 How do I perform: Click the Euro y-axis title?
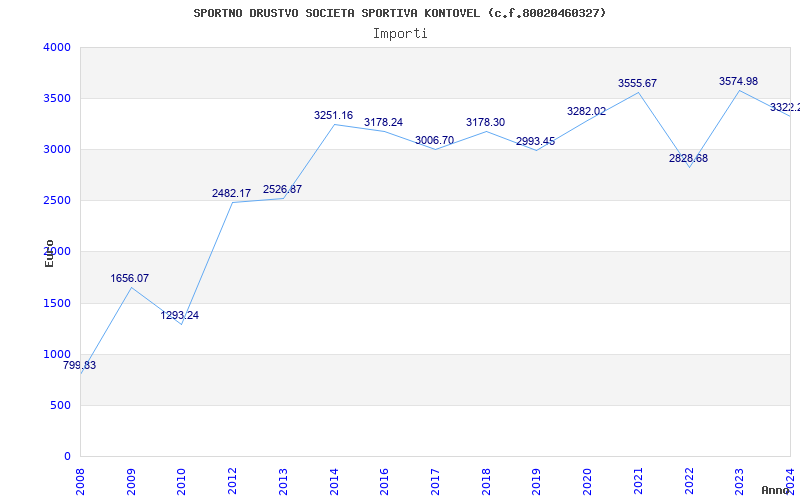click(x=49, y=253)
